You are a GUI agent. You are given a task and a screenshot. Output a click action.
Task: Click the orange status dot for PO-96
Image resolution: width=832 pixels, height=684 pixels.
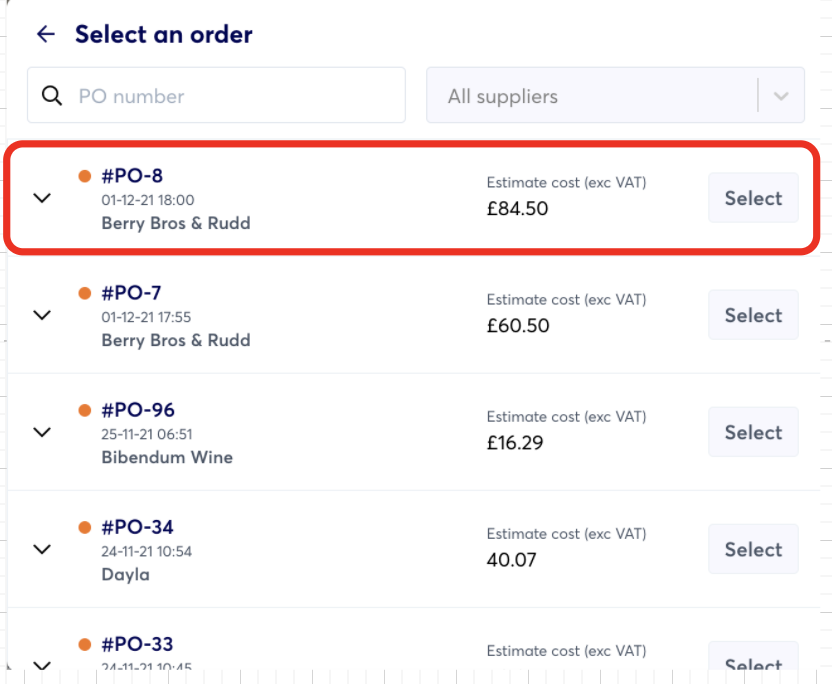tap(85, 410)
